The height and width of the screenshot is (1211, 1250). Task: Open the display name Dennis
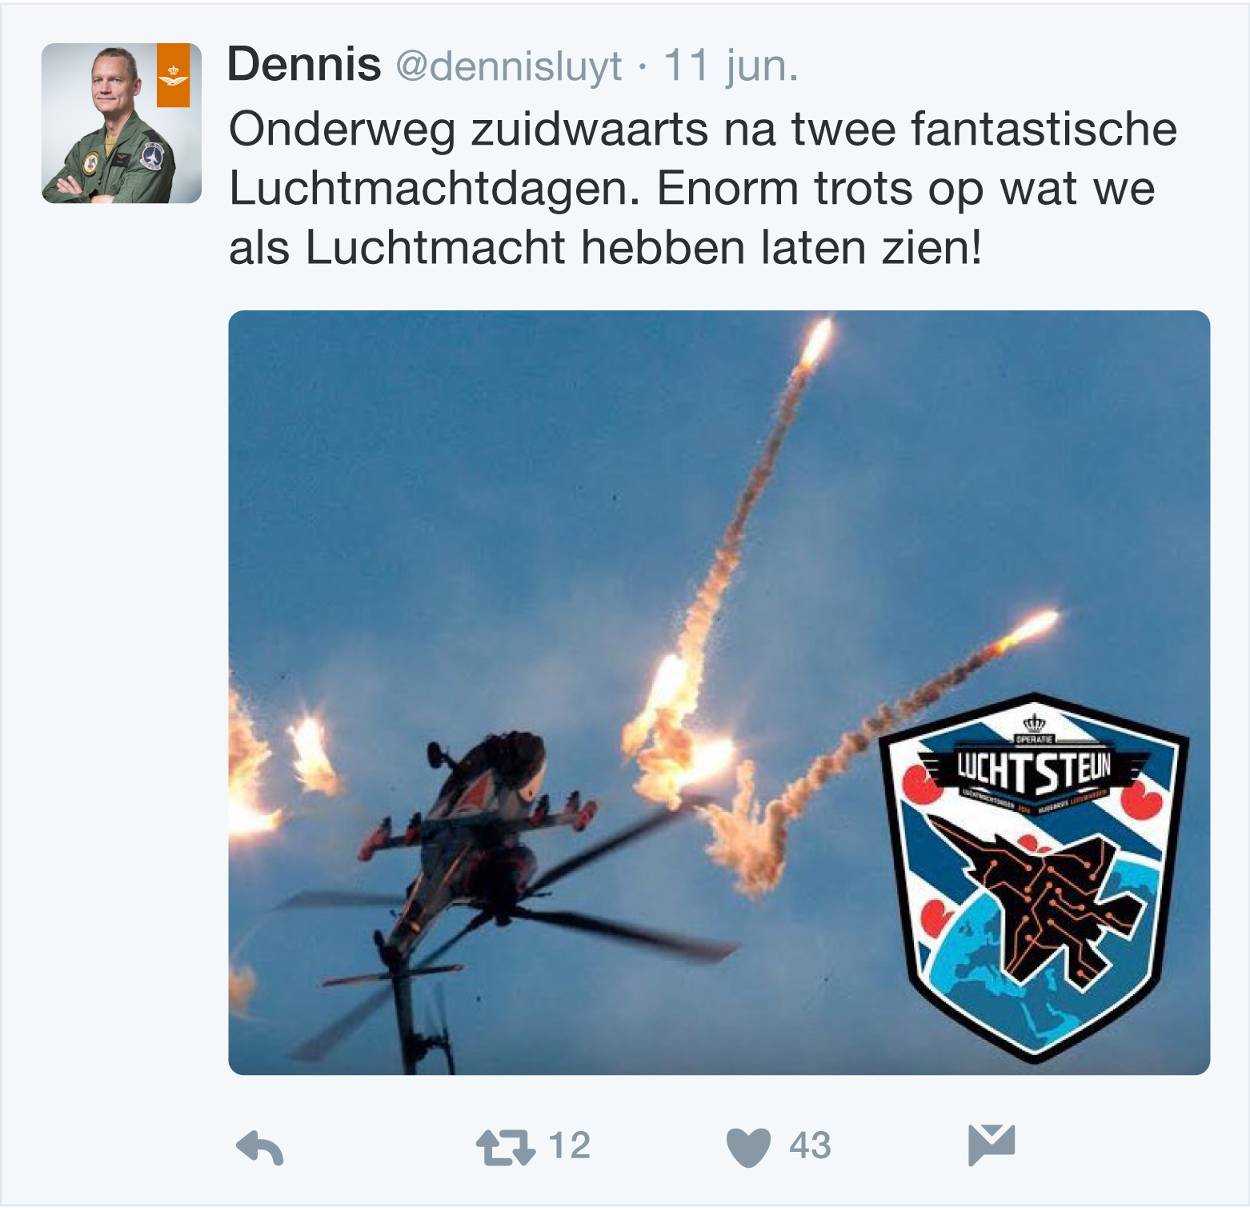[x=304, y=65]
